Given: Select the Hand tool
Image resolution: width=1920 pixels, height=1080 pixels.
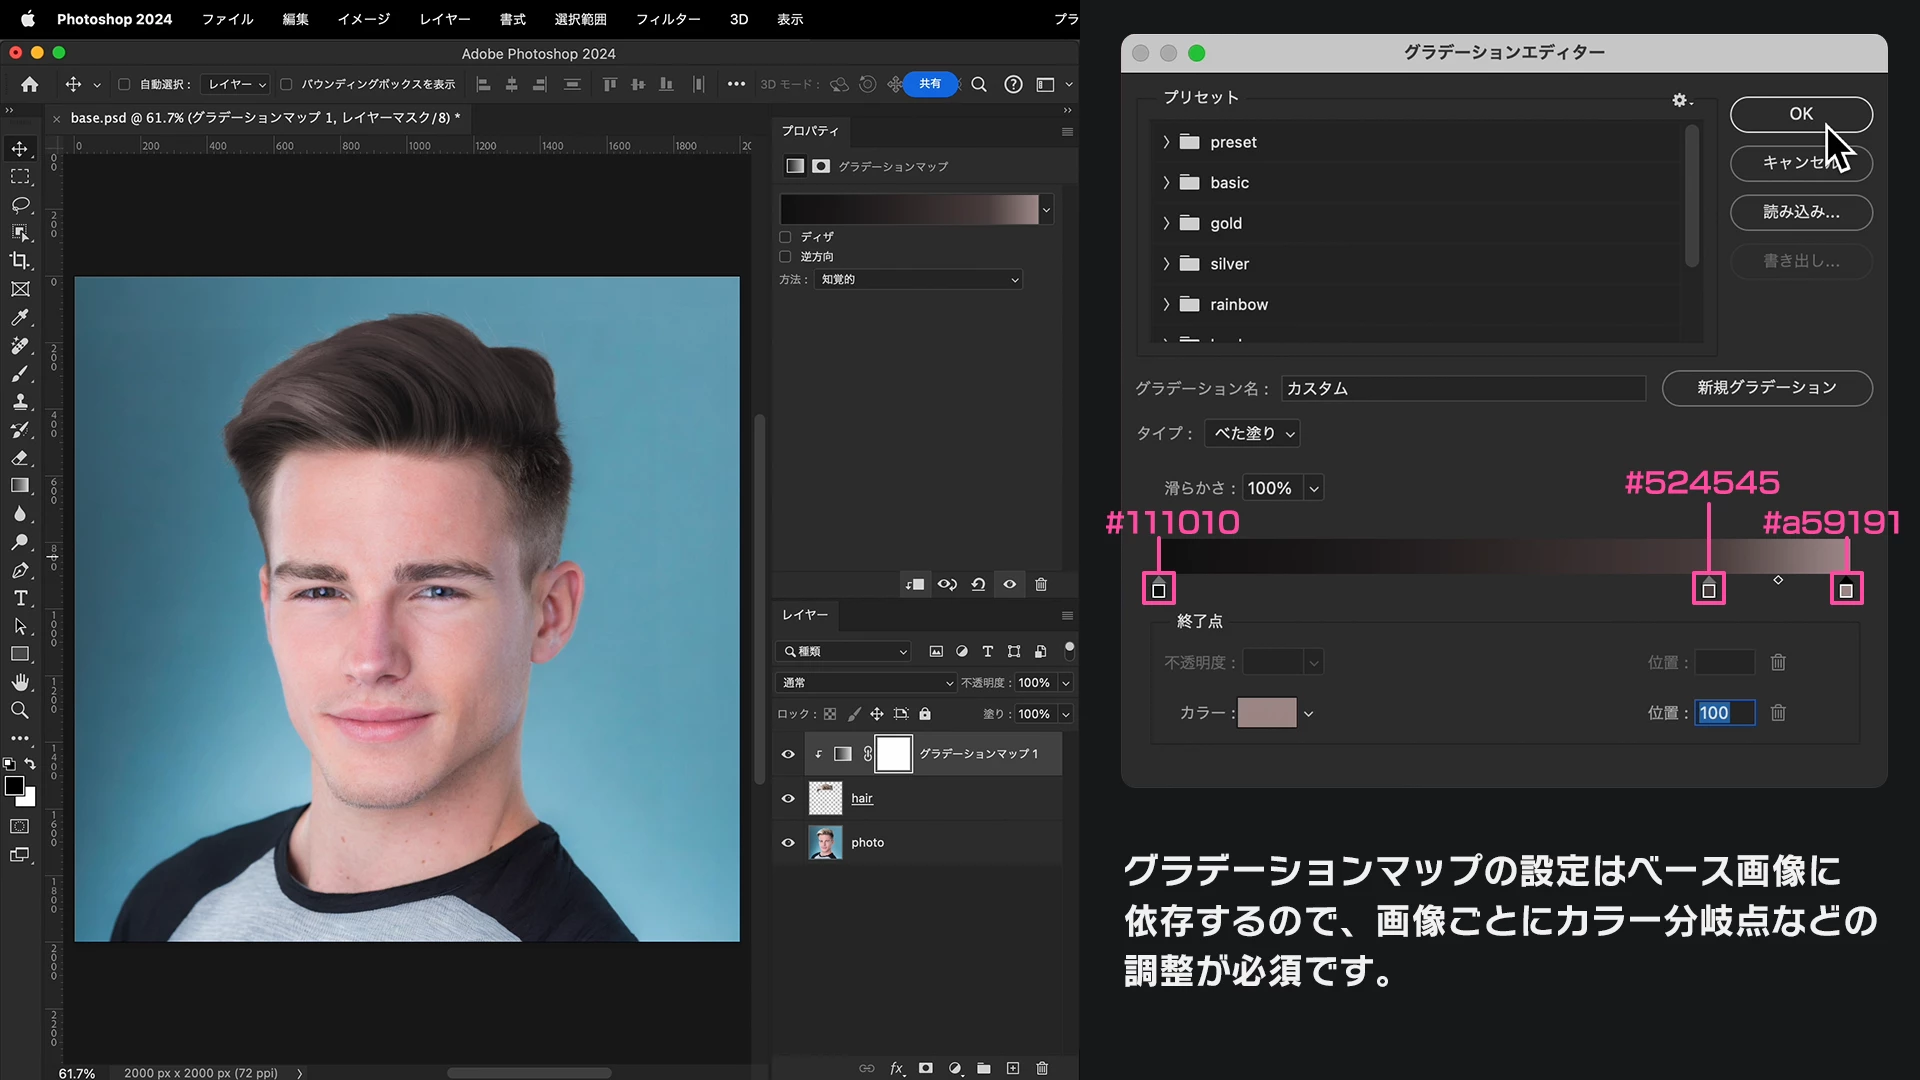Looking at the screenshot, I should tap(20, 682).
